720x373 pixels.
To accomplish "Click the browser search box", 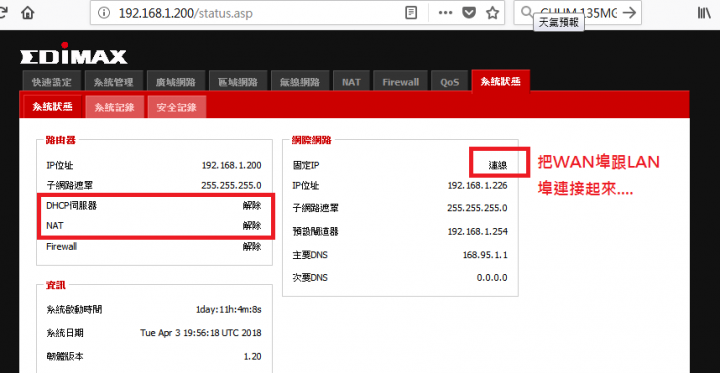I will (x=577, y=13).
